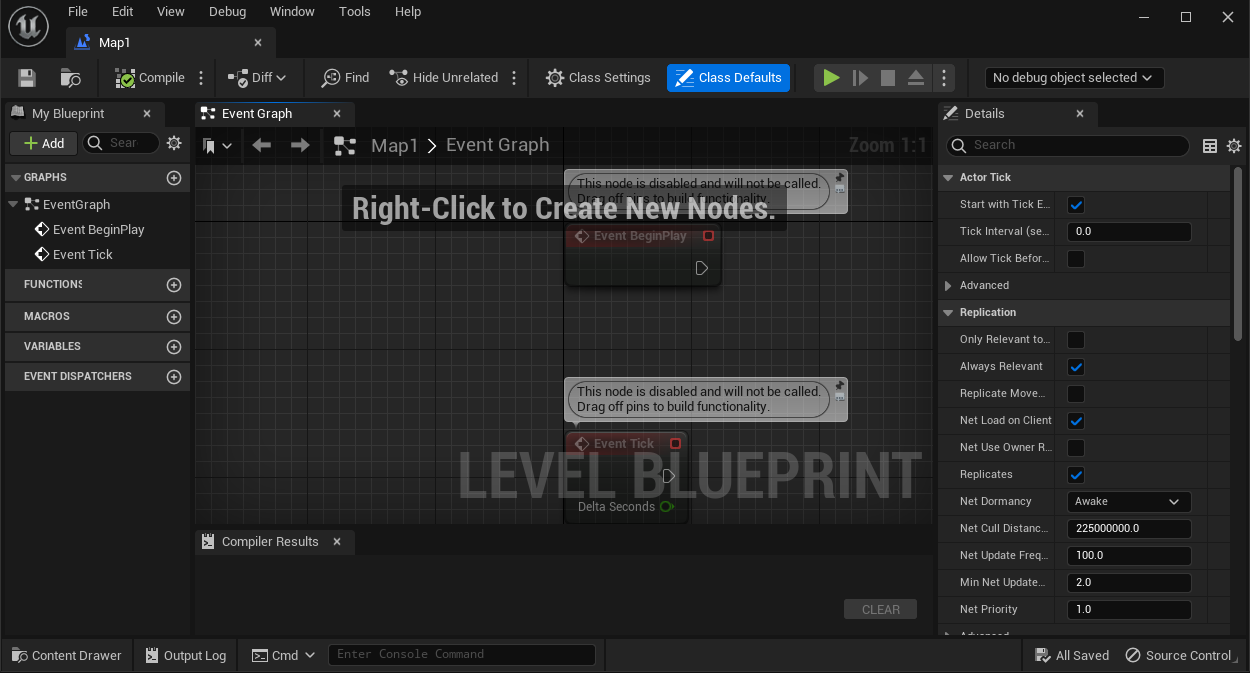This screenshot has height=673, width=1250.
Task: Toggle Only Relevant to Owner checkbox
Action: (1076, 340)
